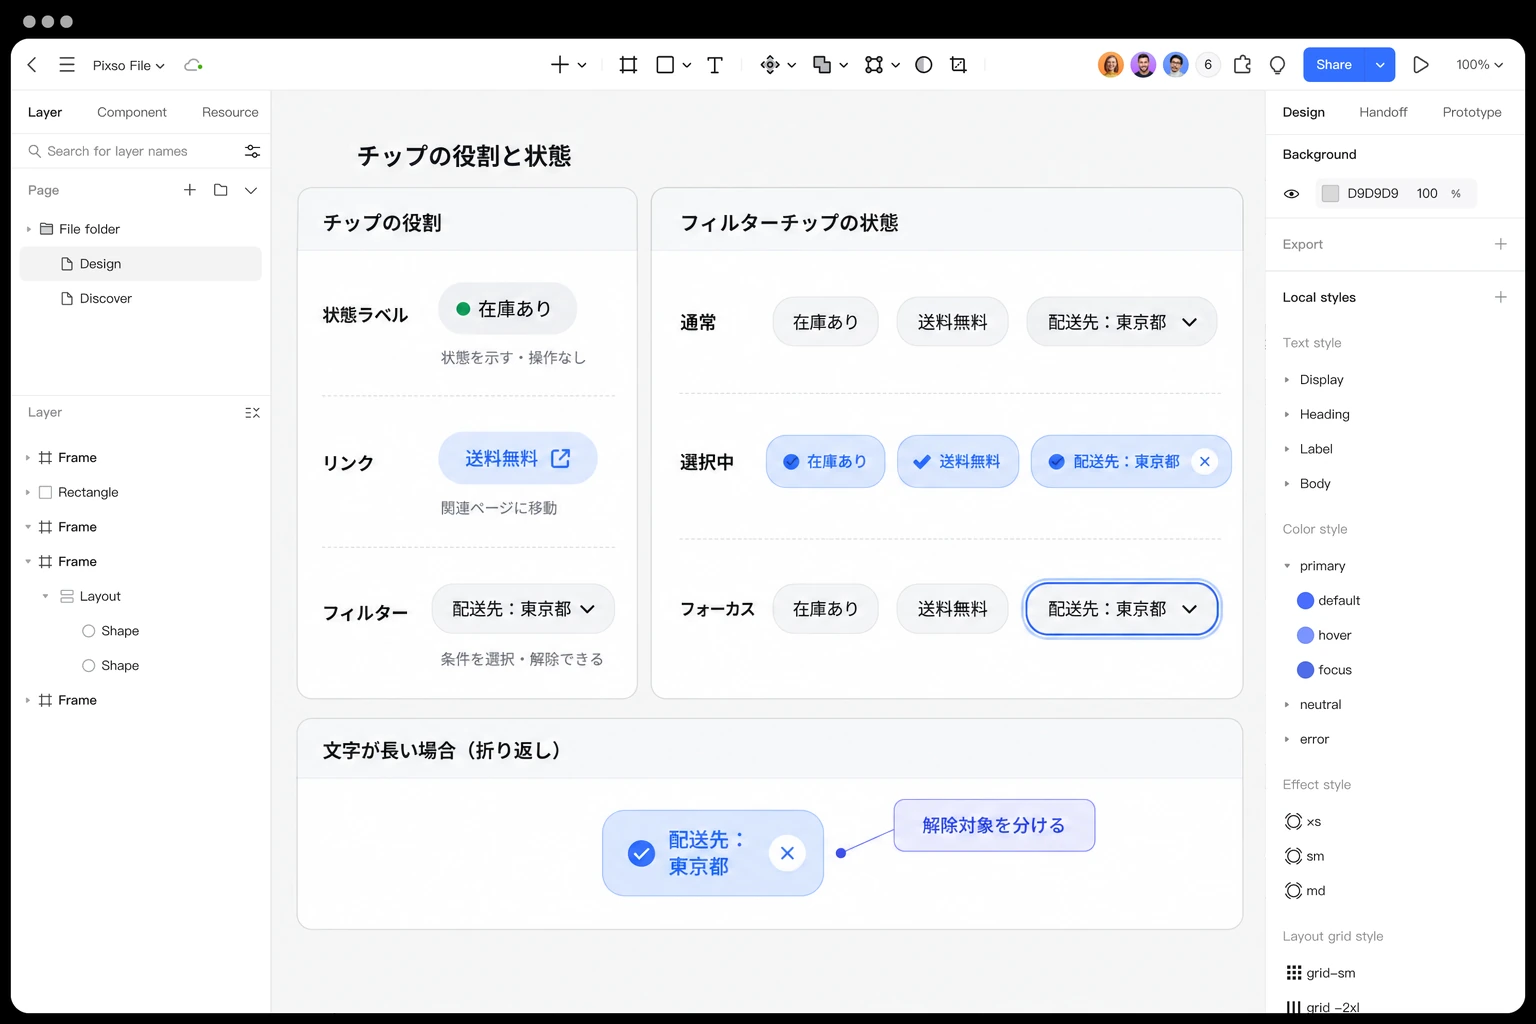Select the md effect style
This screenshot has height=1024, width=1536.
(x=1305, y=891)
